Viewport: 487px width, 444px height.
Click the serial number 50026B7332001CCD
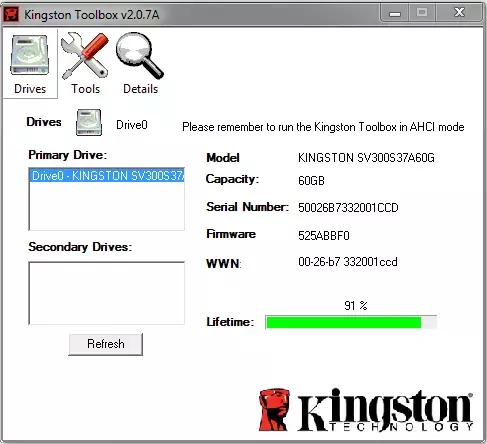[348, 208]
